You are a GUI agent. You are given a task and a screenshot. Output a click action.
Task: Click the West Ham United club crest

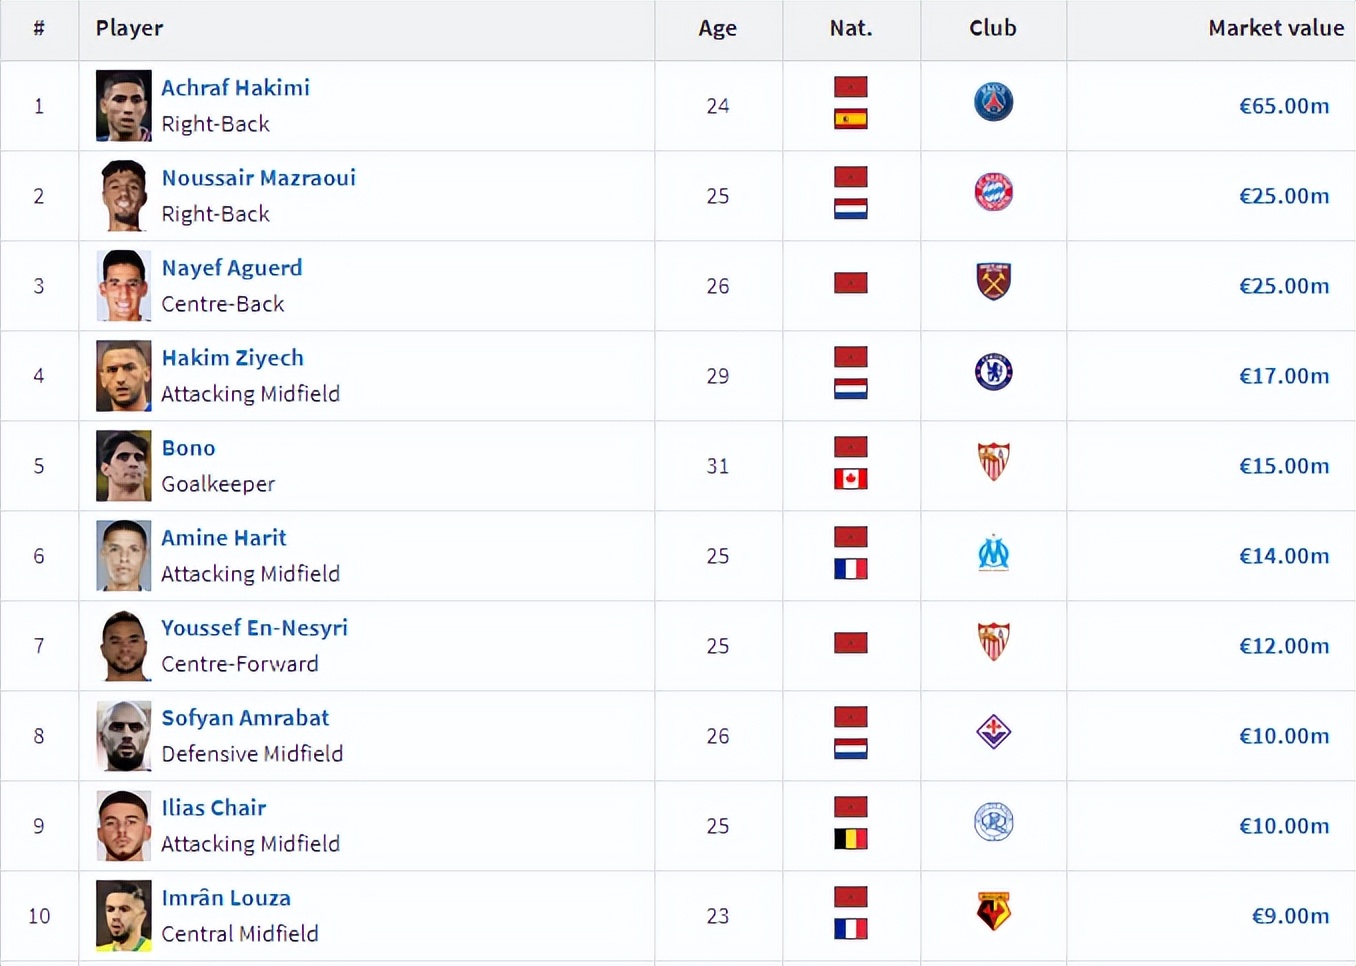click(993, 282)
